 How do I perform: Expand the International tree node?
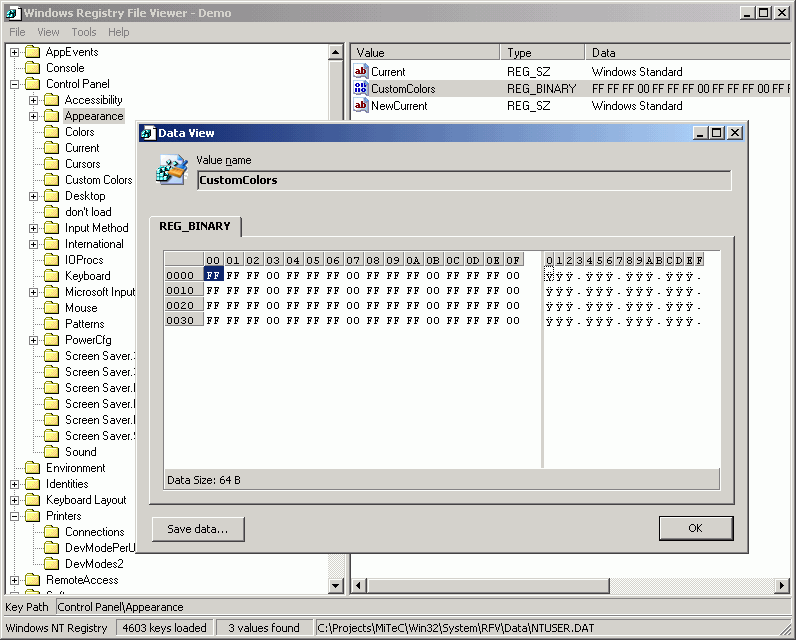pos(34,244)
